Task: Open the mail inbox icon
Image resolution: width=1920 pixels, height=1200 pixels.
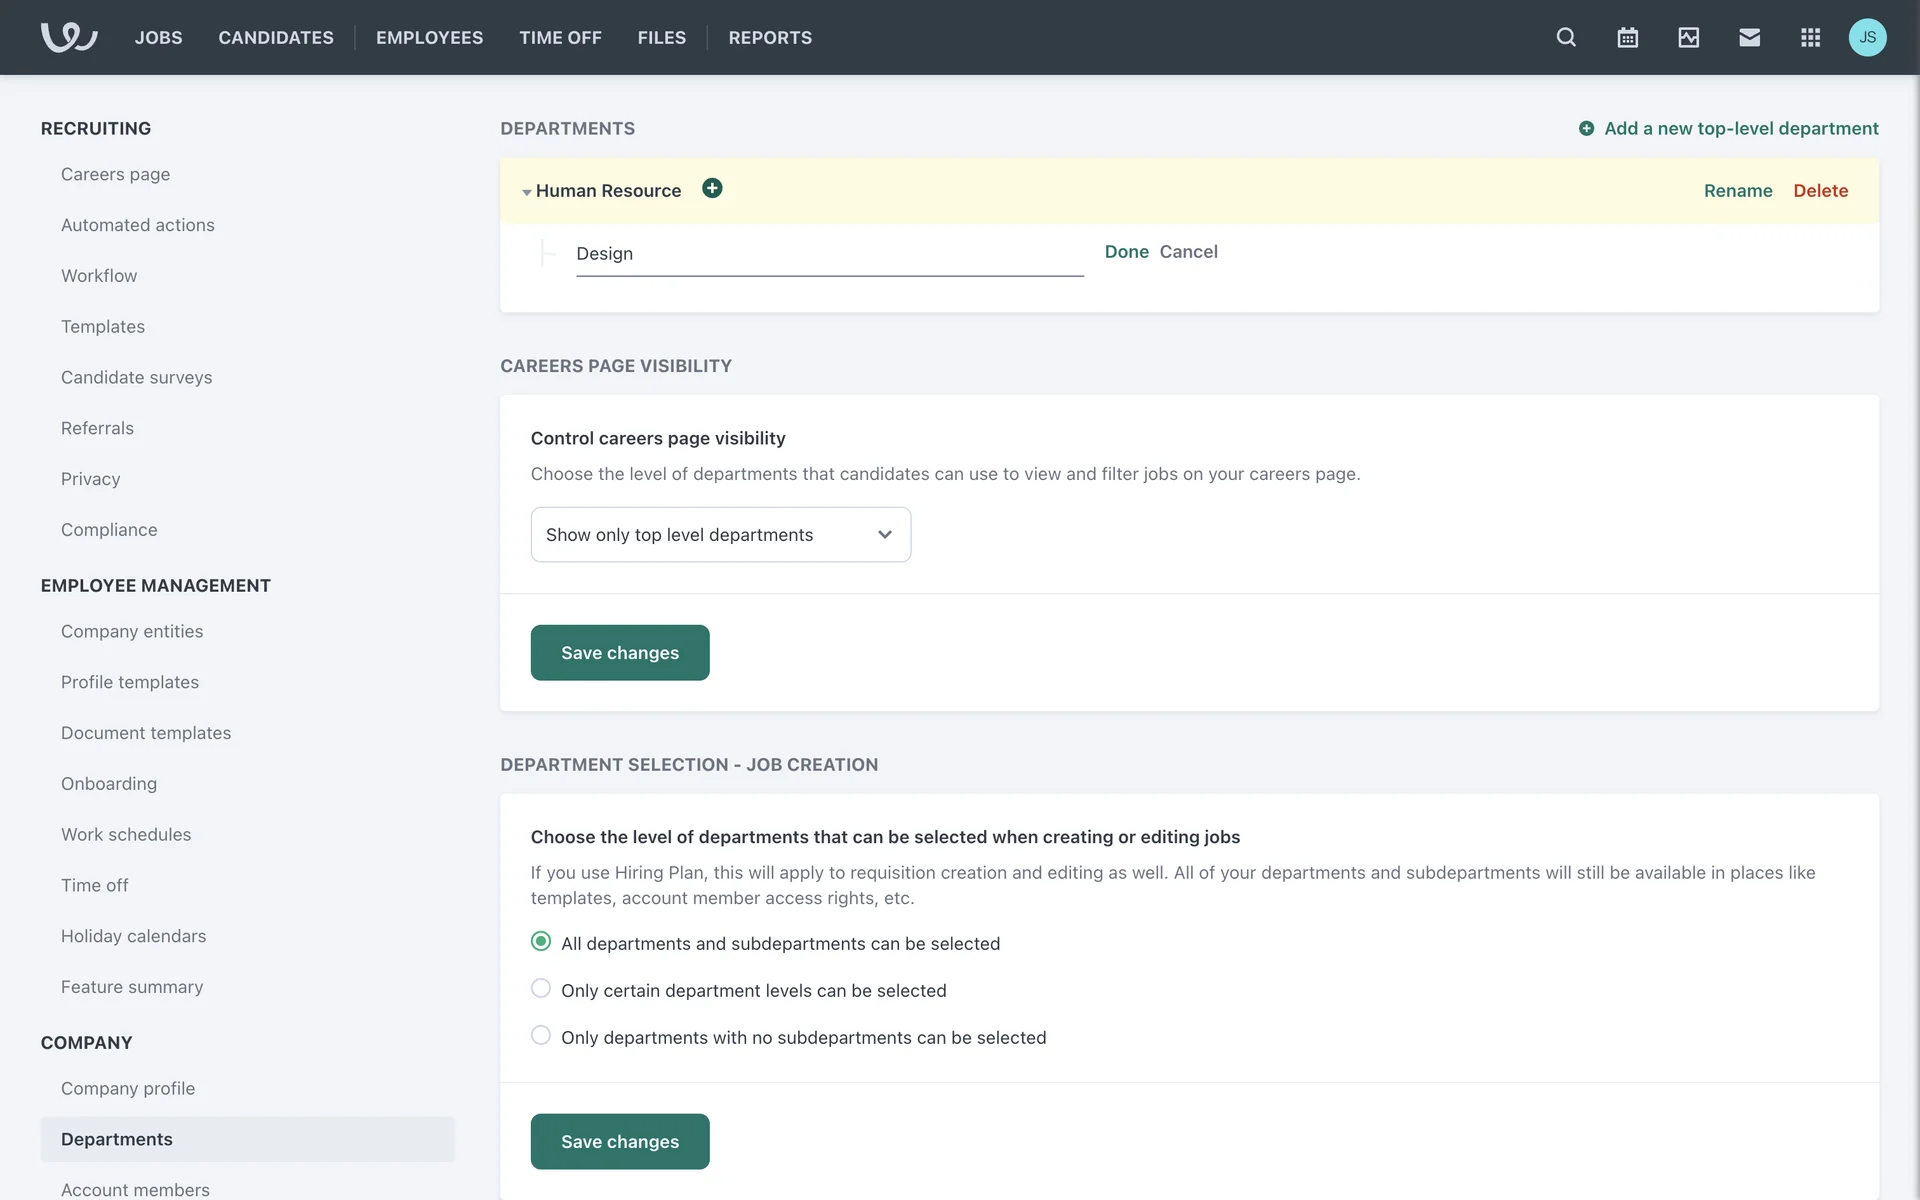Action: (x=1749, y=37)
